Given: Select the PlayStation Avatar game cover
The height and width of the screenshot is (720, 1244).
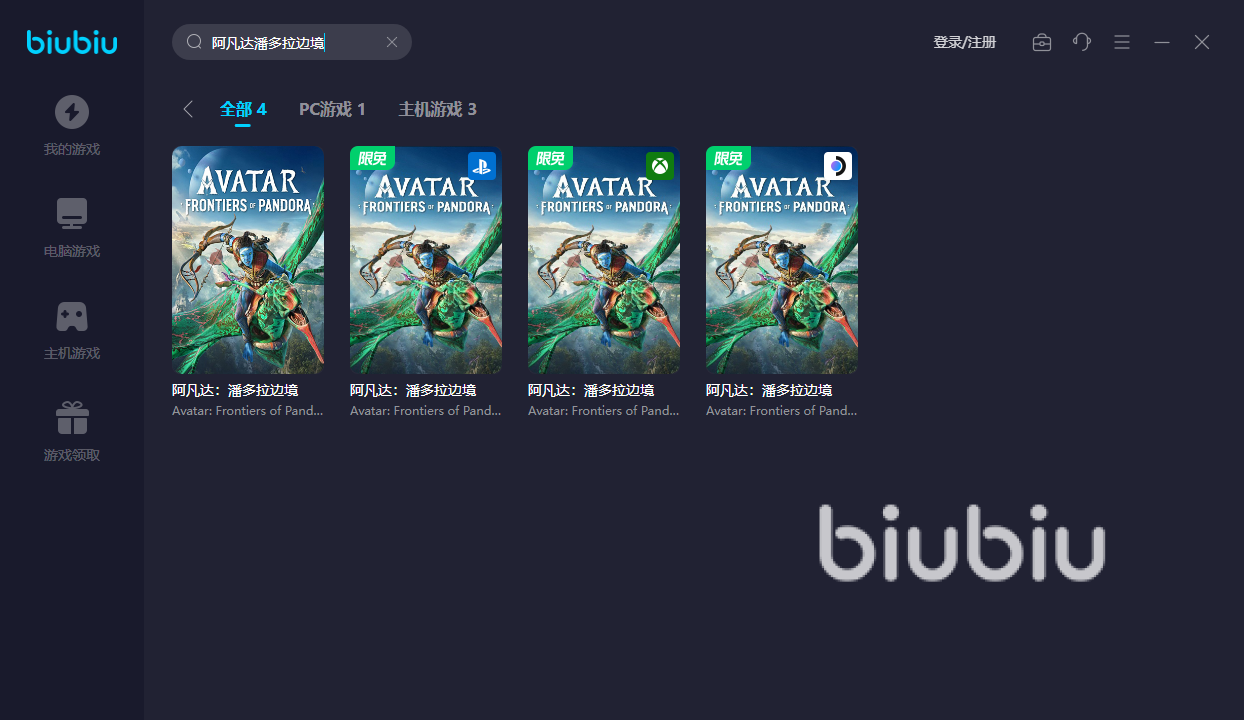Looking at the screenshot, I should (426, 260).
